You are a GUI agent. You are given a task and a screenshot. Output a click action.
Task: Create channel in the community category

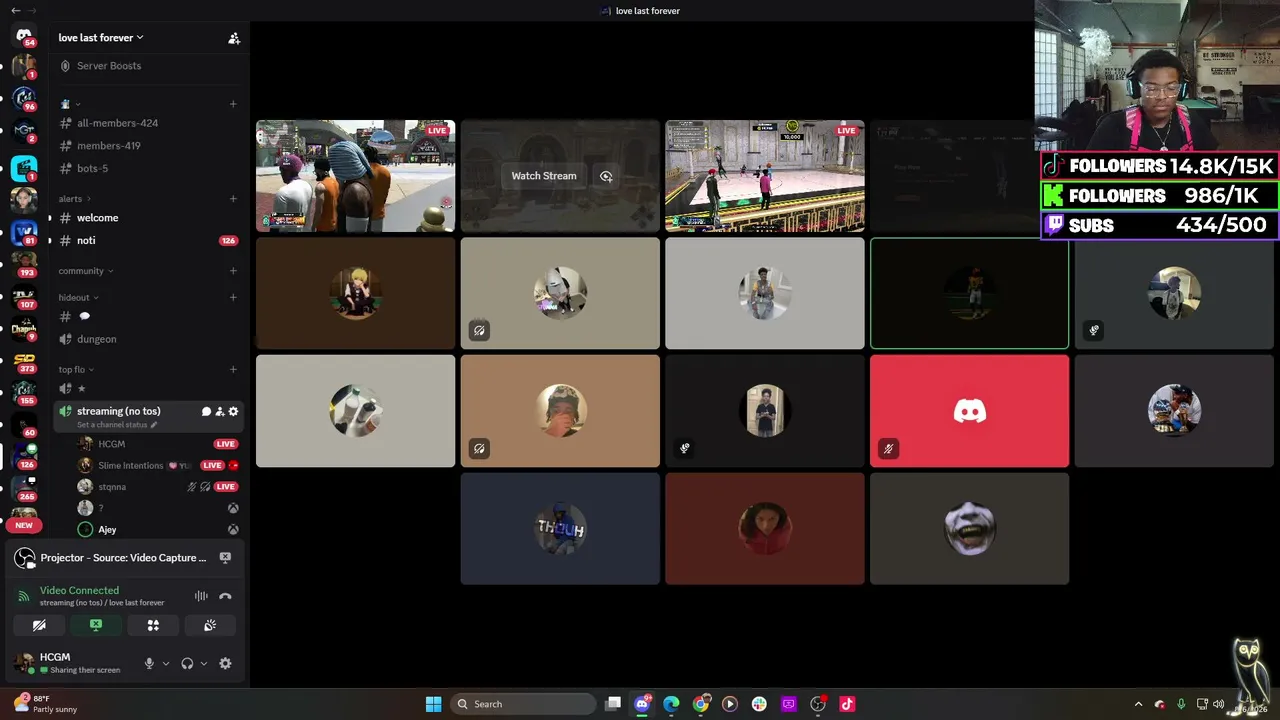pyautogui.click(x=233, y=271)
